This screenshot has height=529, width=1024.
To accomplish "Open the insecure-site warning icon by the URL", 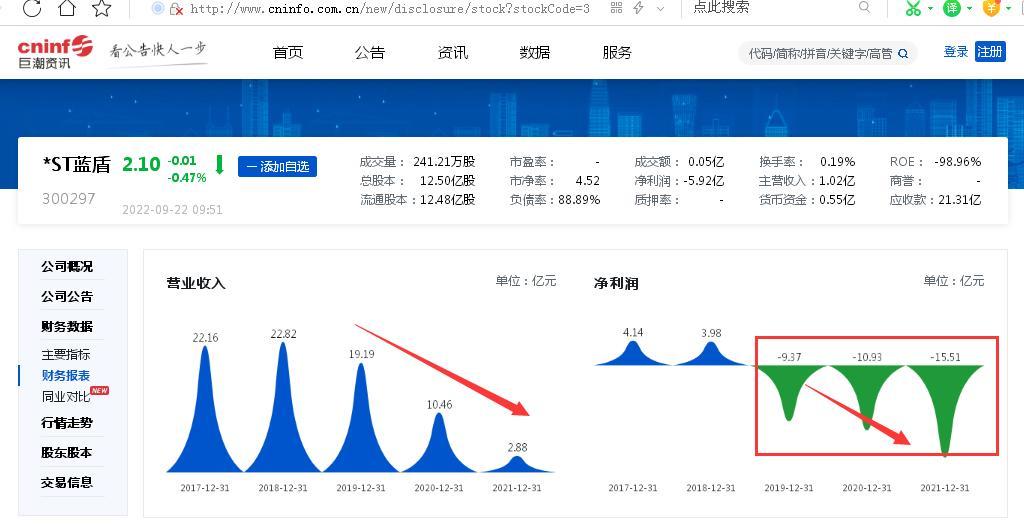I will [176, 8].
